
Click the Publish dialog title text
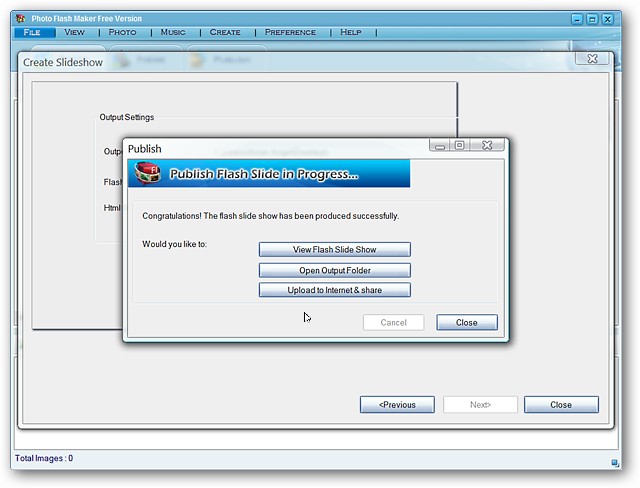point(144,149)
